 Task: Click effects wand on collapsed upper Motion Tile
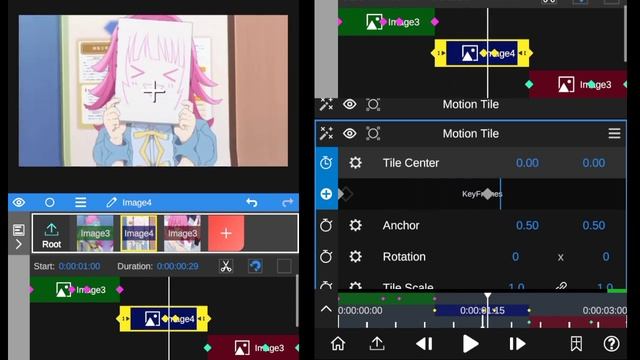[x=326, y=104]
